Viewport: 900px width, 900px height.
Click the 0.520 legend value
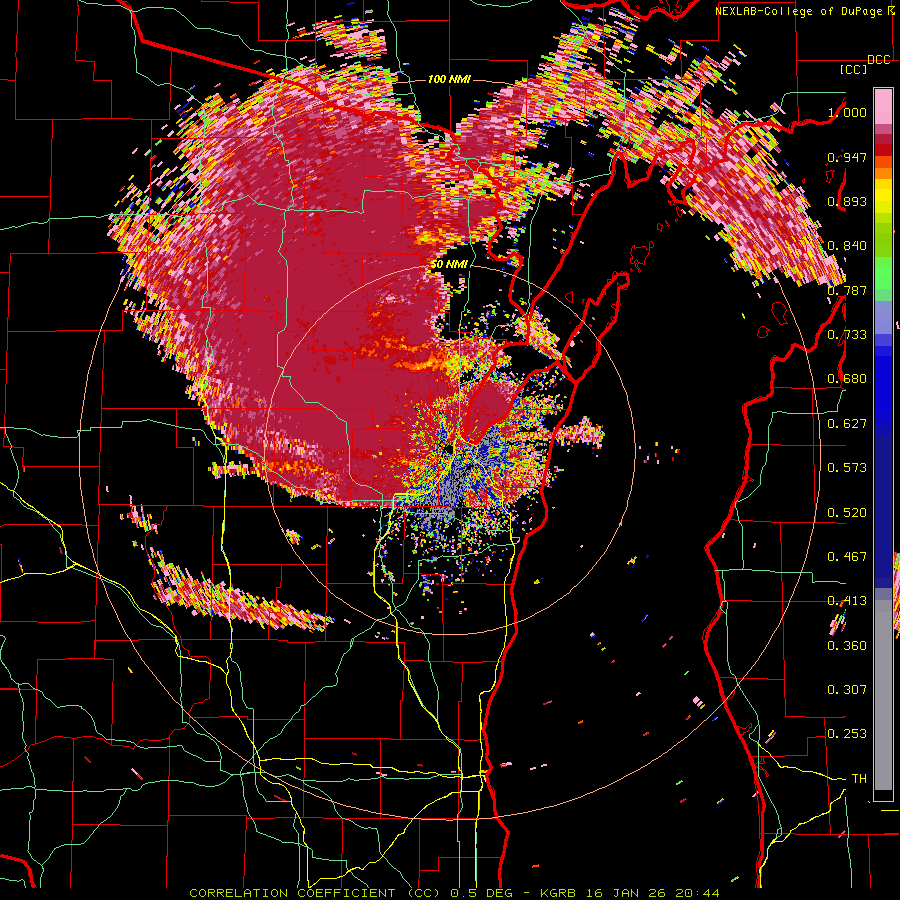point(847,513)
